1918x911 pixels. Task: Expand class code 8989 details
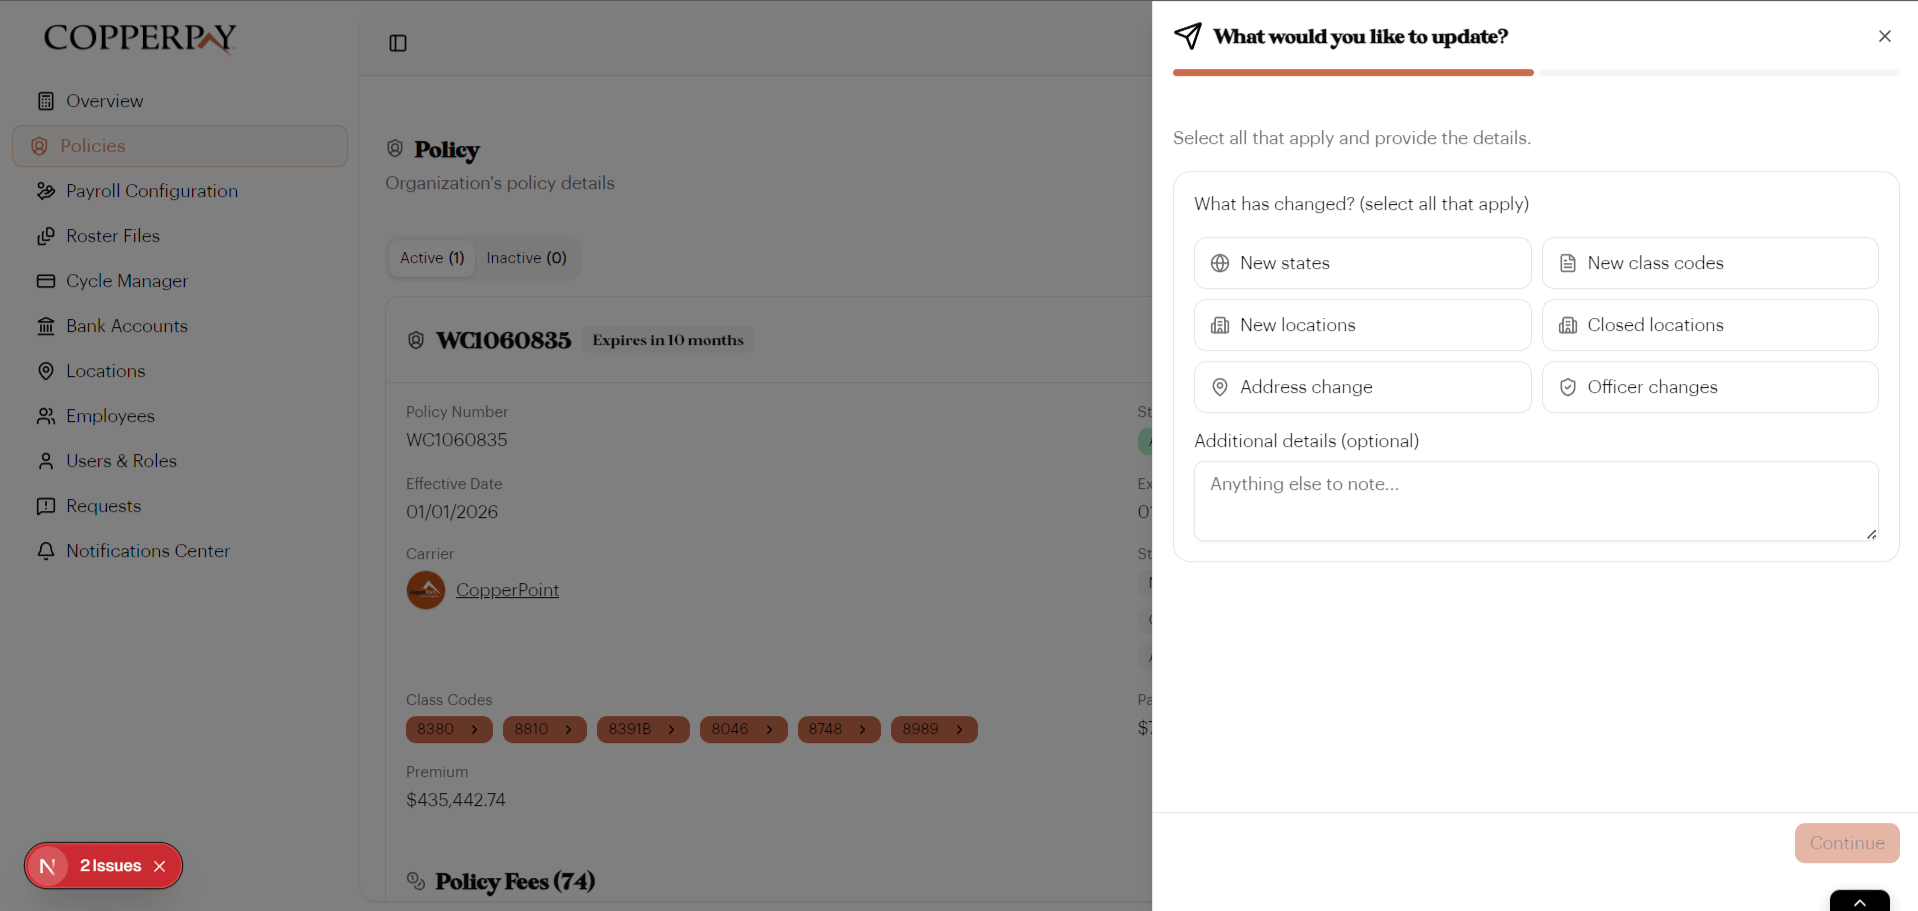tap(933, 729)
